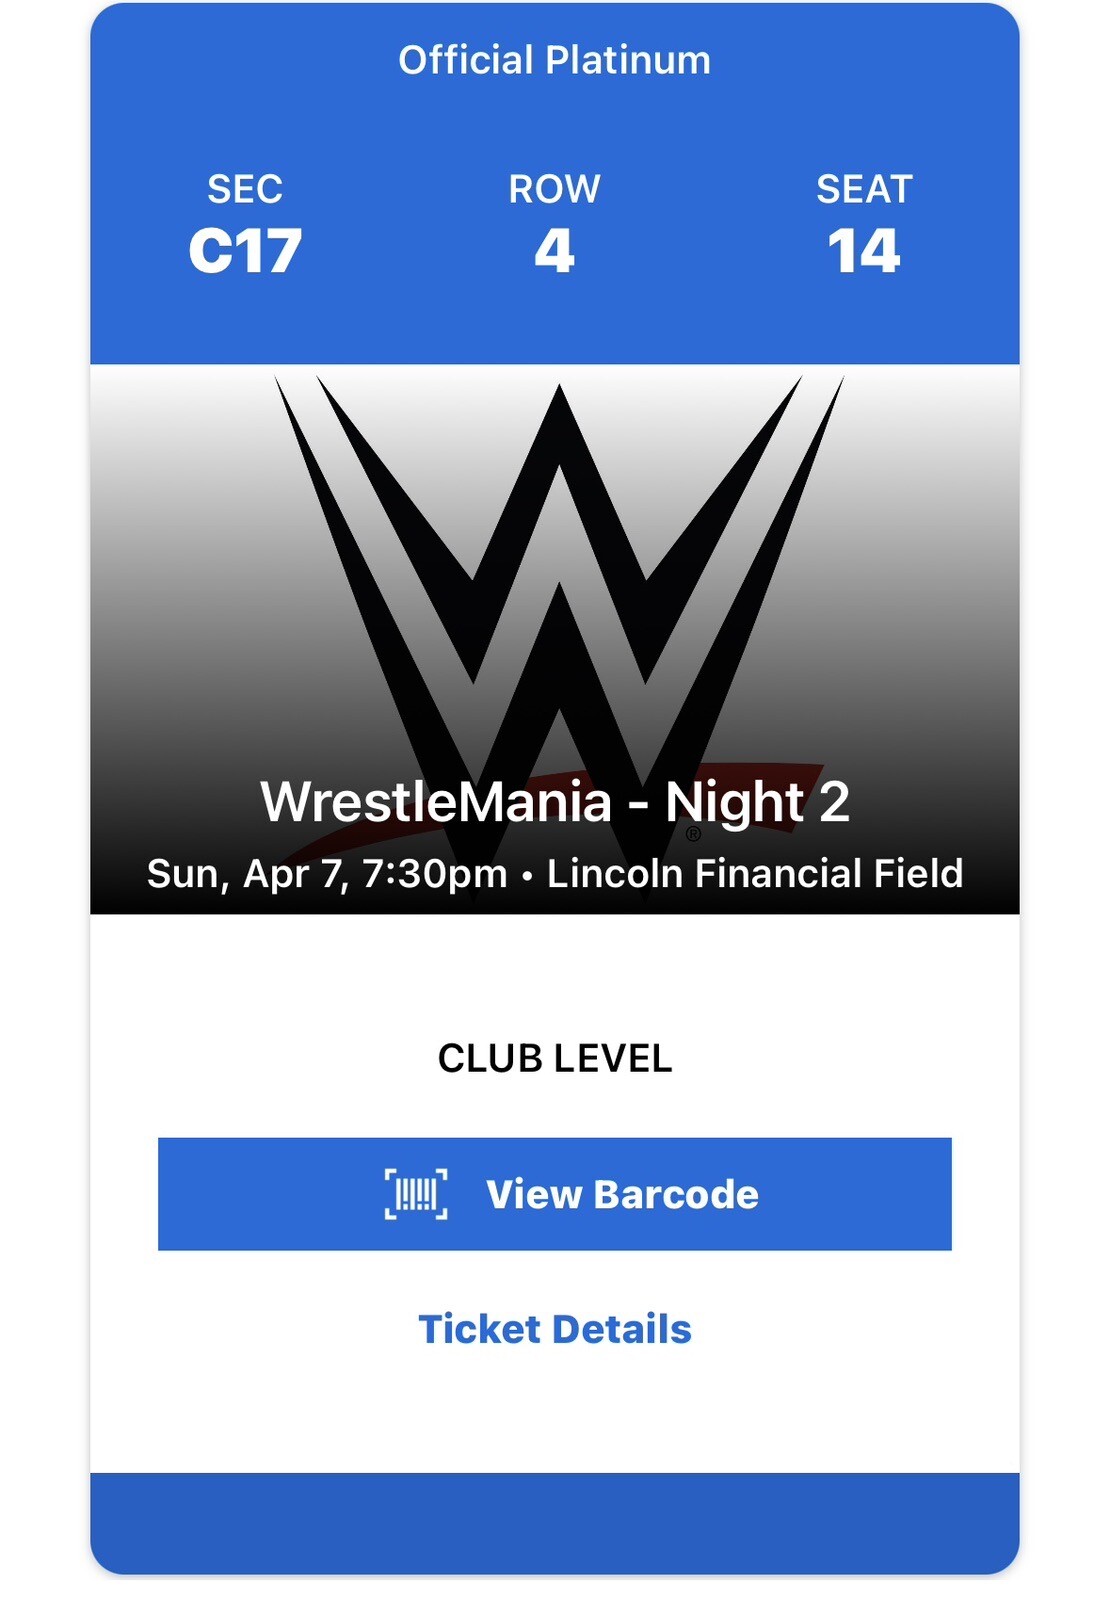The height and width of the screenshot is (1600, 1110).
Task: Tap the gradient background area of the ticket
Action: pos(180,500)
